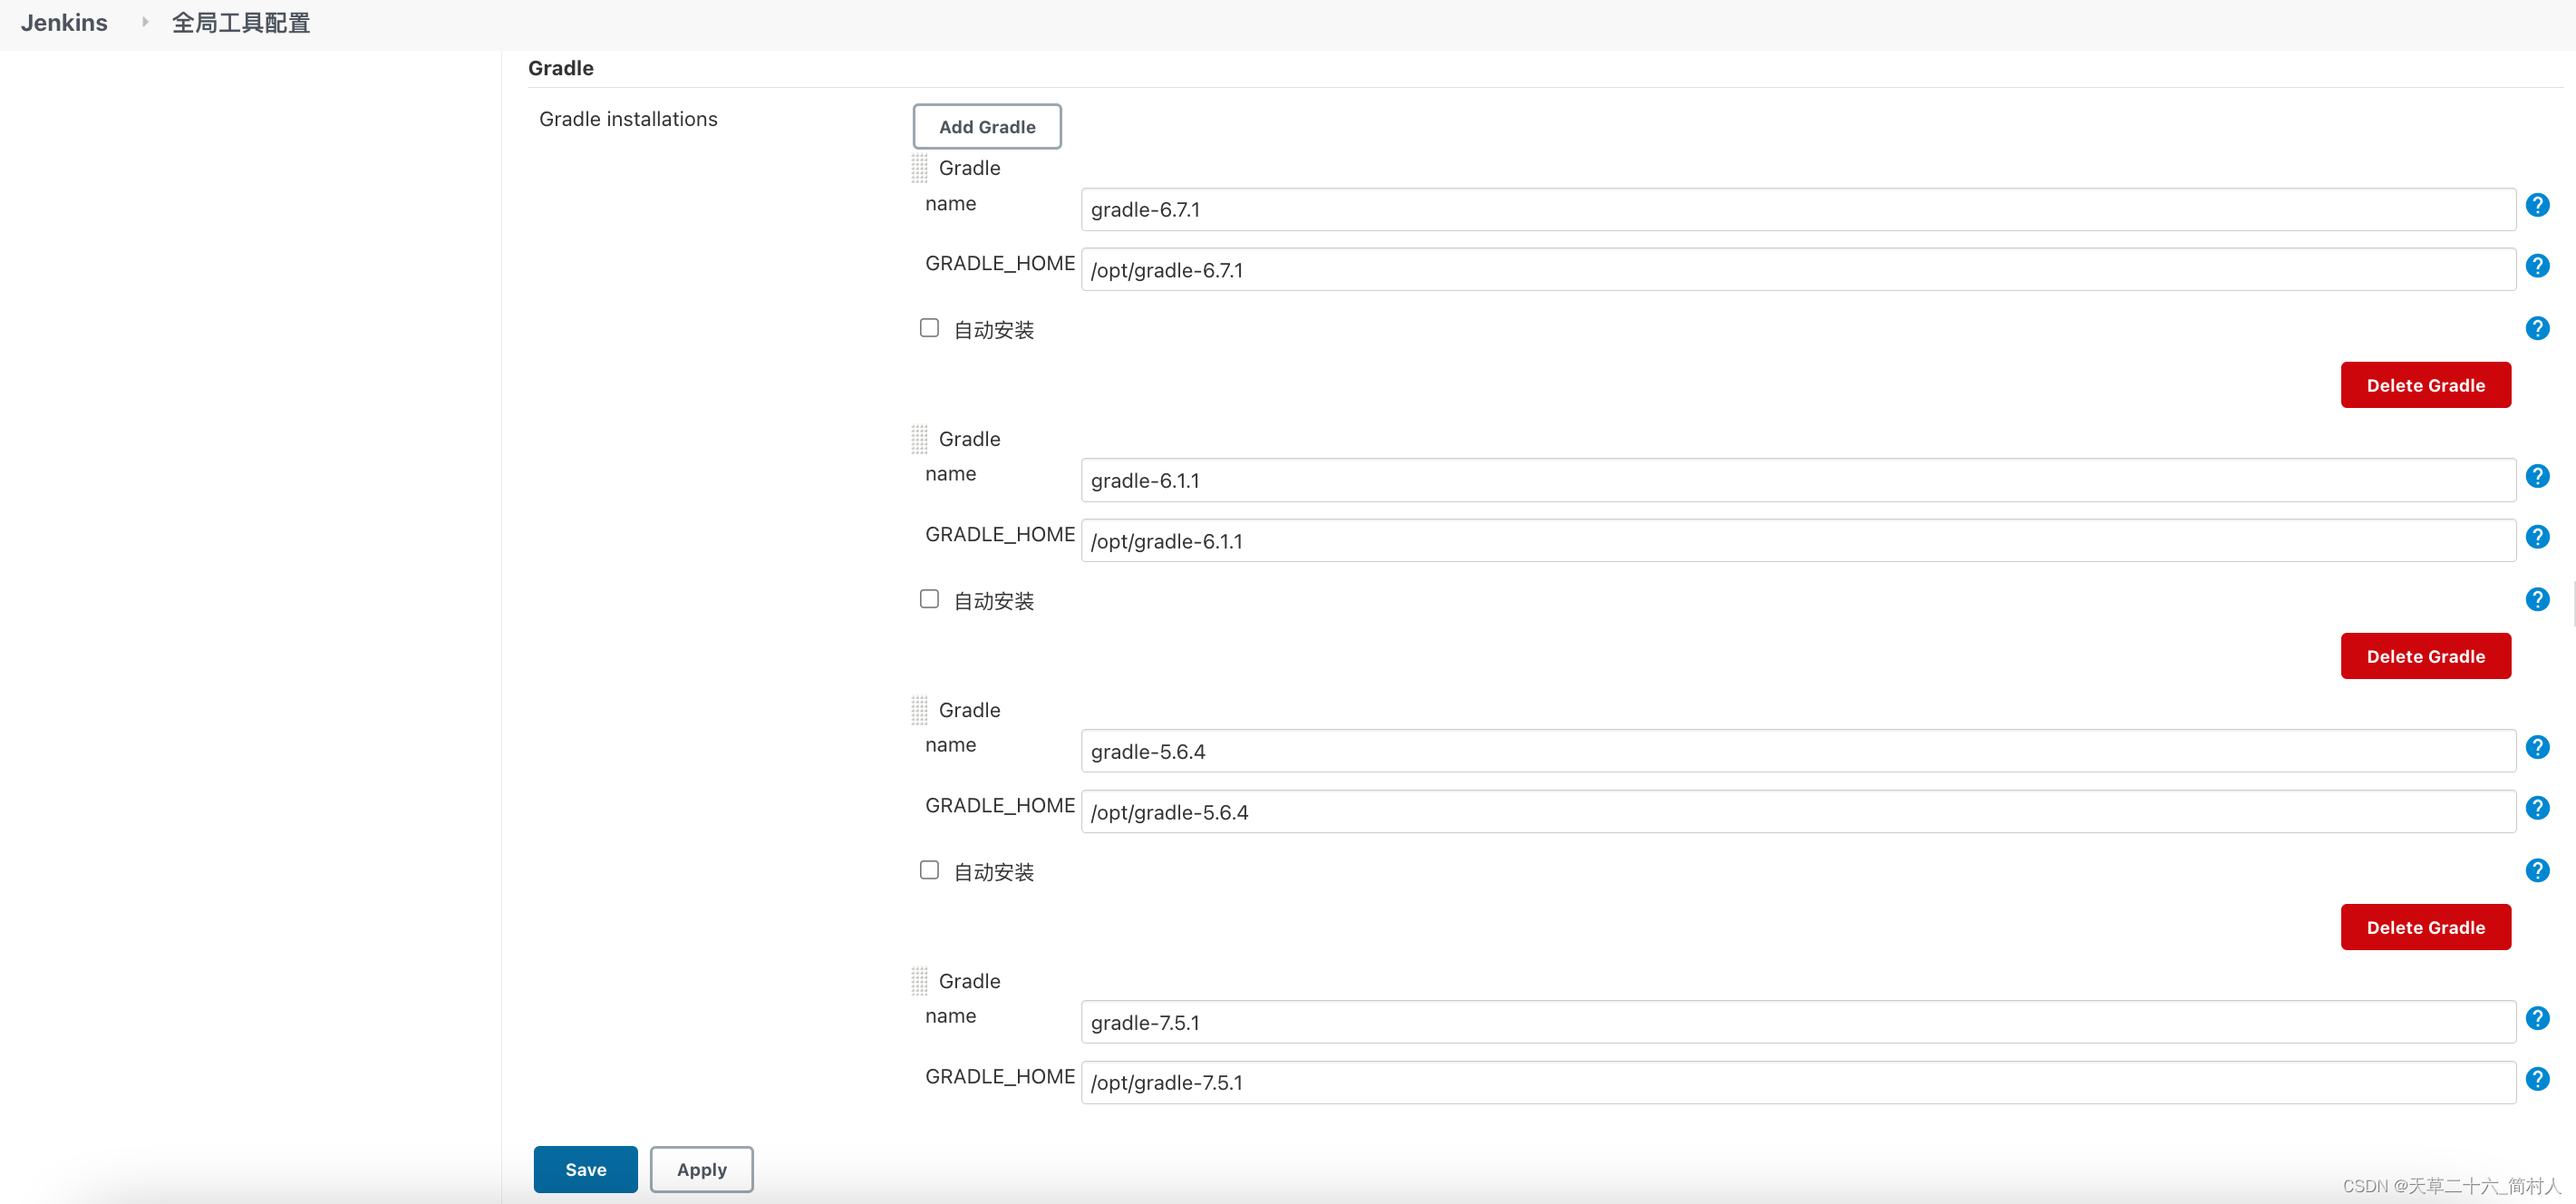Viewport: 2576px width, 1204px height.
Task: Edit name field containing gradle-6.1.1
Action: pyautogui.click(x=1798, y=481)
